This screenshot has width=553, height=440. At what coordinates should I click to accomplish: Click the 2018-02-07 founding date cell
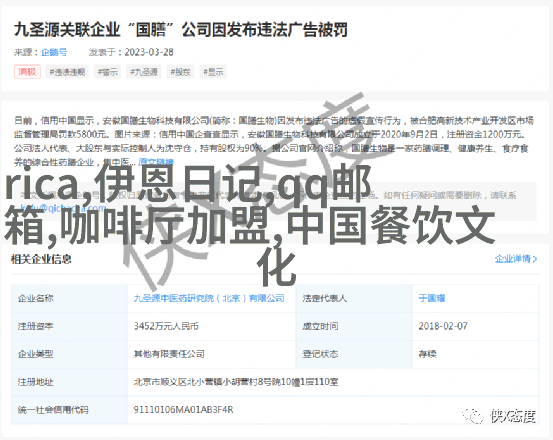[475, 326]
